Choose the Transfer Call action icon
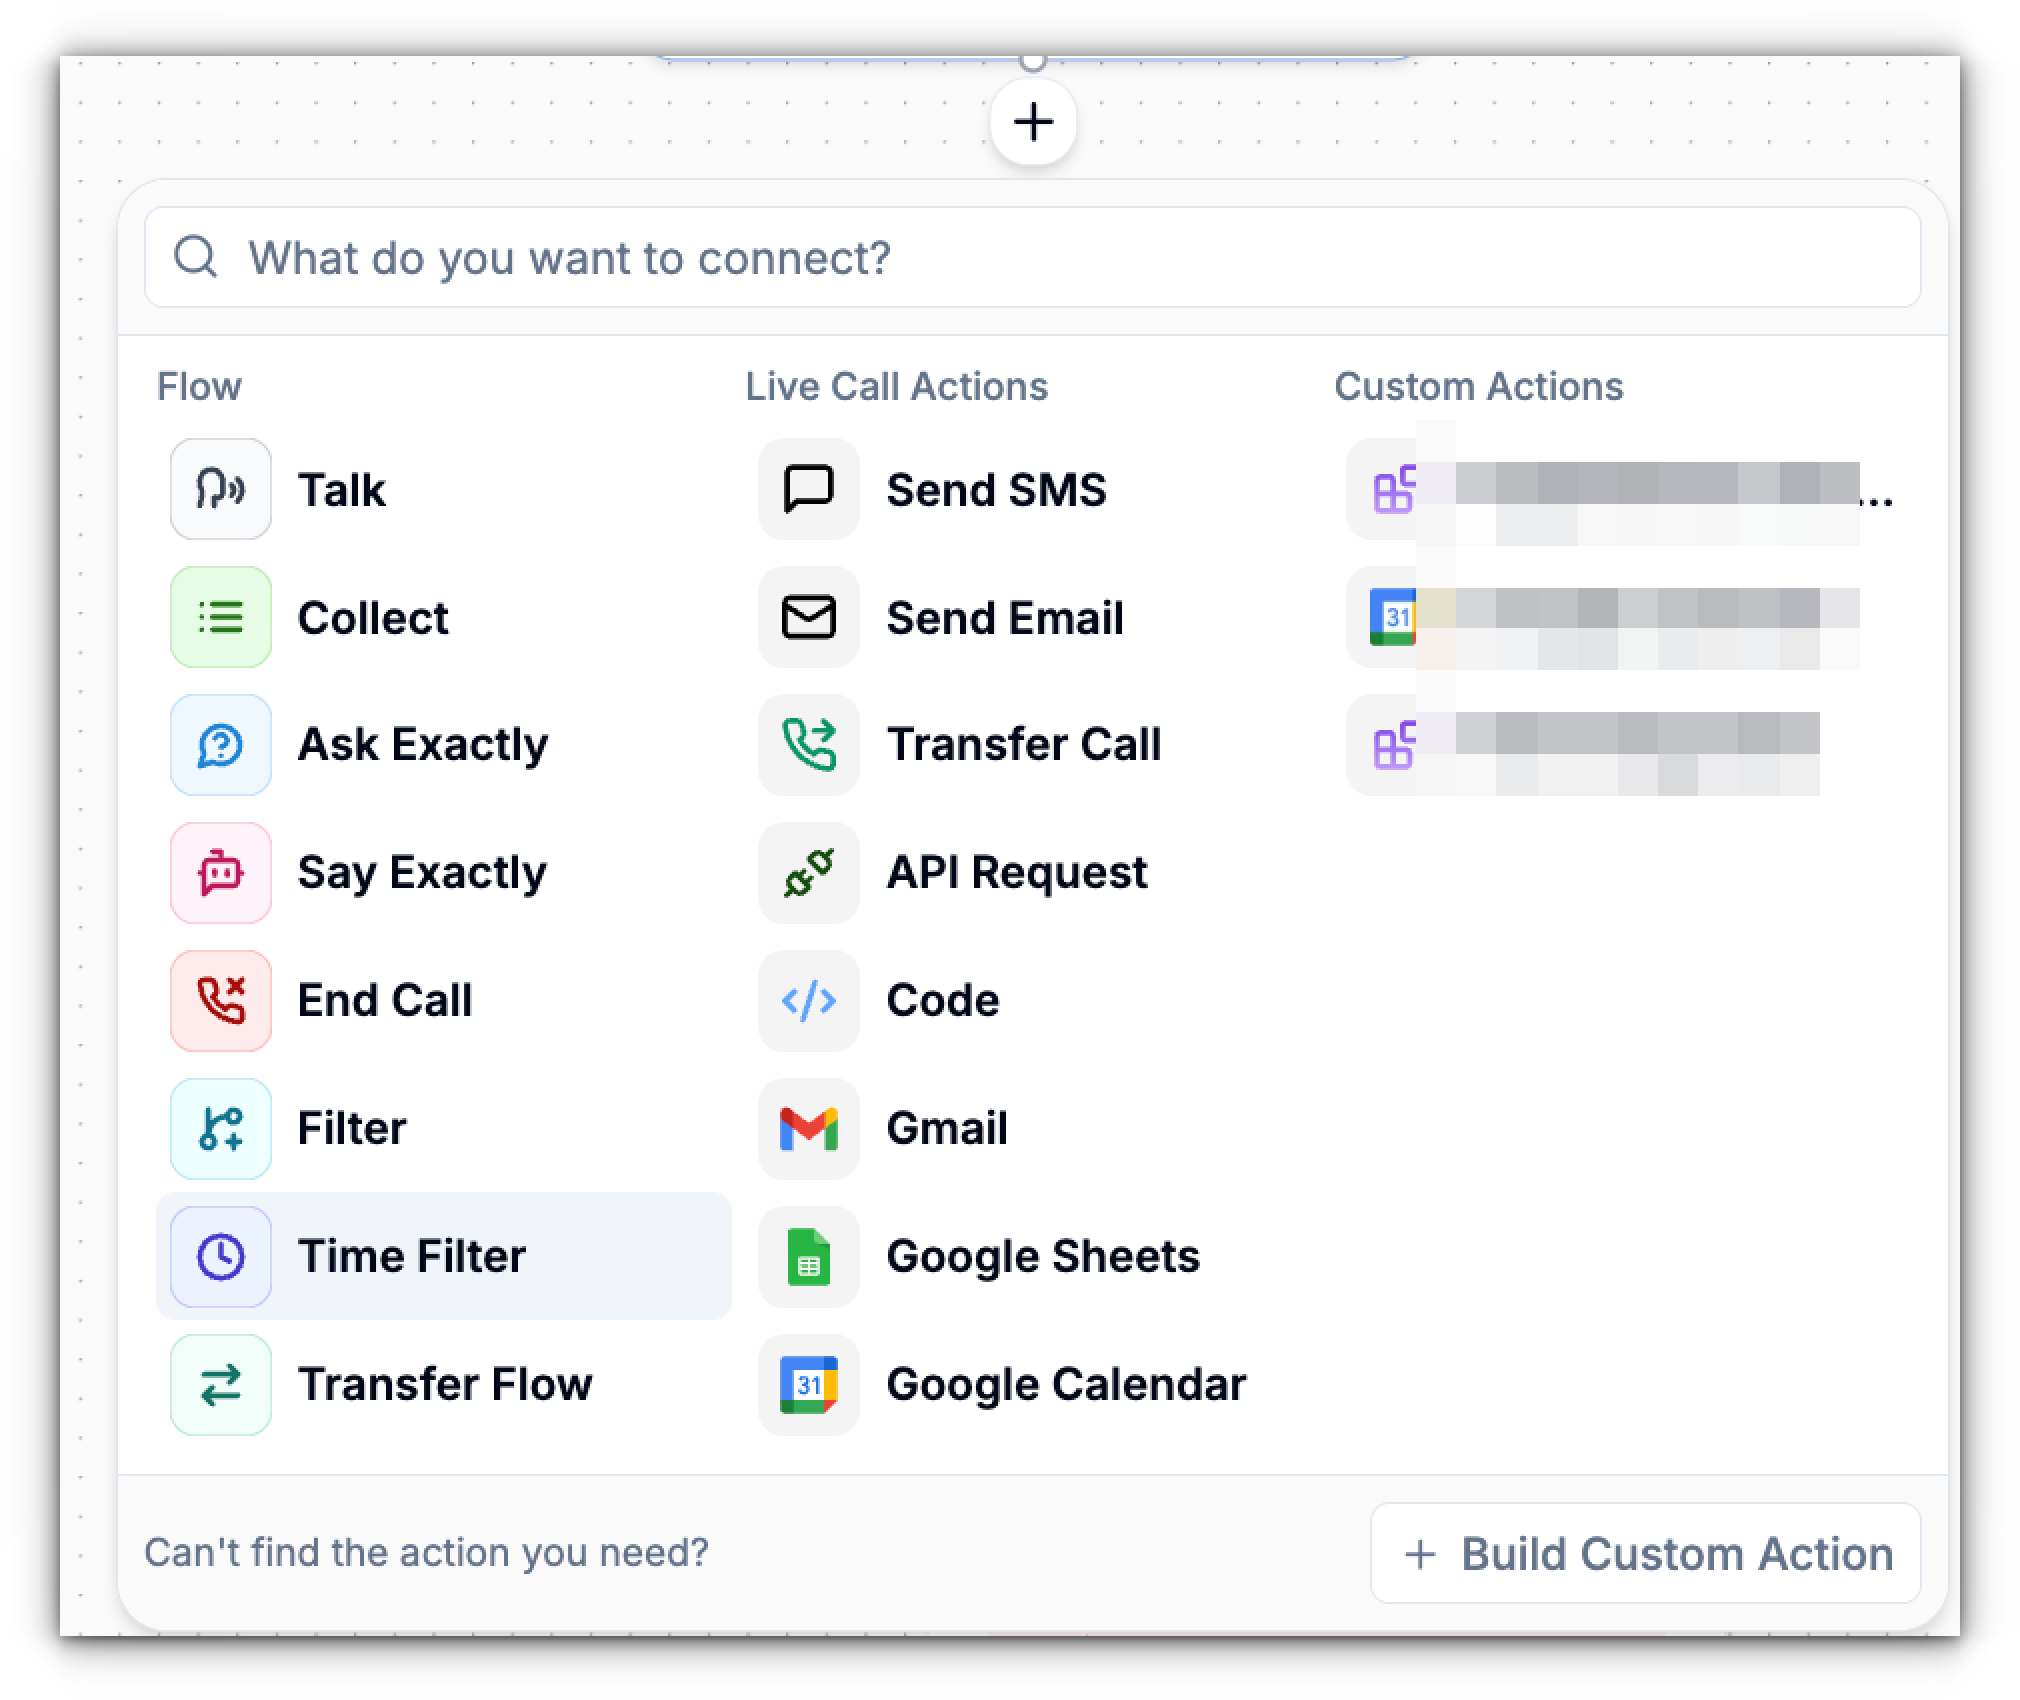Screen dimensions: 2020x1700 pos(808,745)
